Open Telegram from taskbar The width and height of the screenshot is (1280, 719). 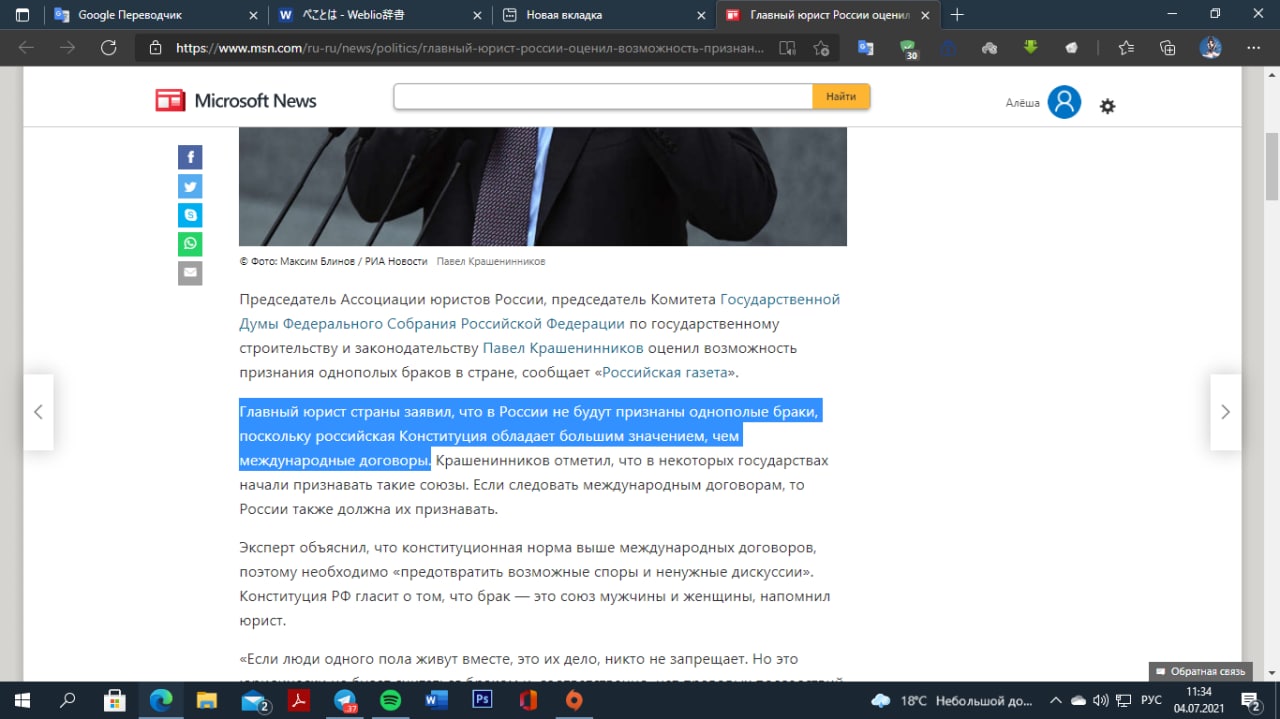pyautogui.click(x=344, y=700)
